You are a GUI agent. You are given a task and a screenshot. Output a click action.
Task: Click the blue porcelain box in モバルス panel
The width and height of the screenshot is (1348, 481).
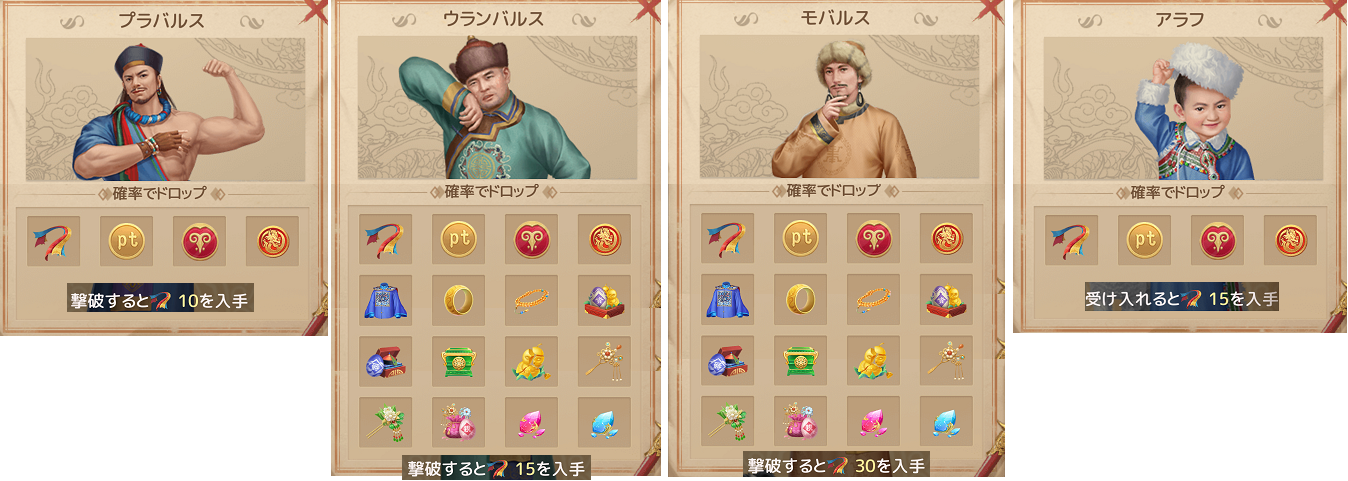pos(727,362)
